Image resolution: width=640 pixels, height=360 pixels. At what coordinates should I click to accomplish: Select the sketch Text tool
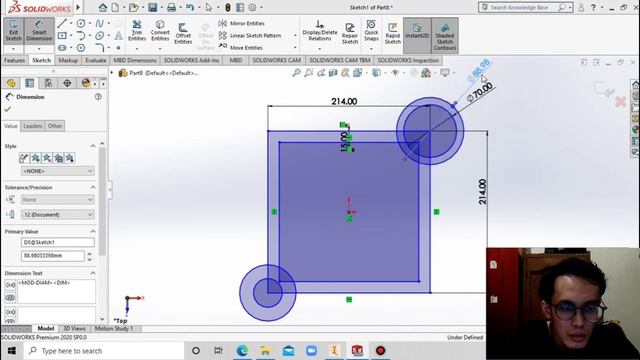[x=118, y=36]
